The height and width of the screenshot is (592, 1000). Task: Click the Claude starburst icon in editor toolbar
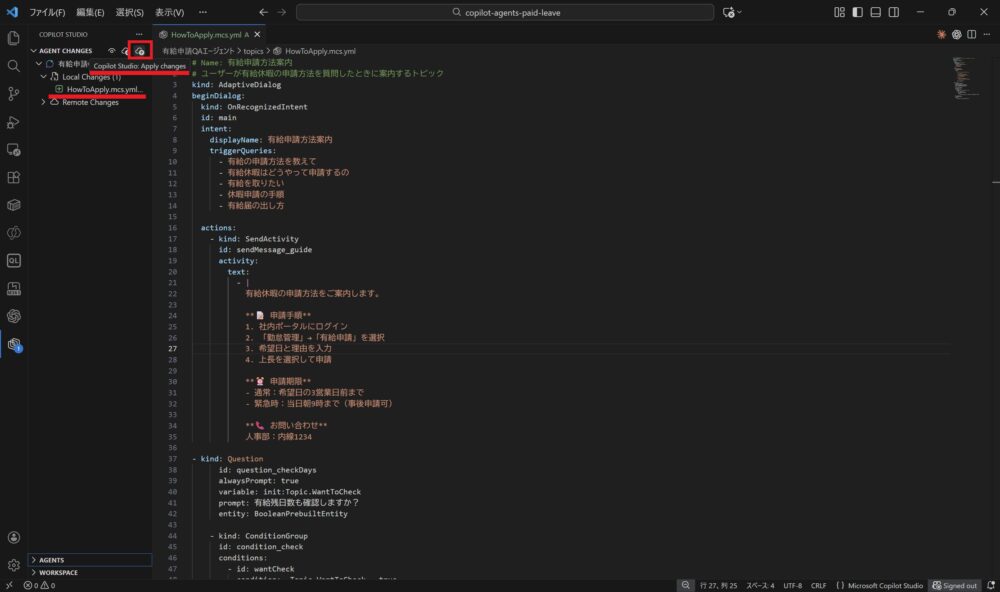click(x=941, y=34)
